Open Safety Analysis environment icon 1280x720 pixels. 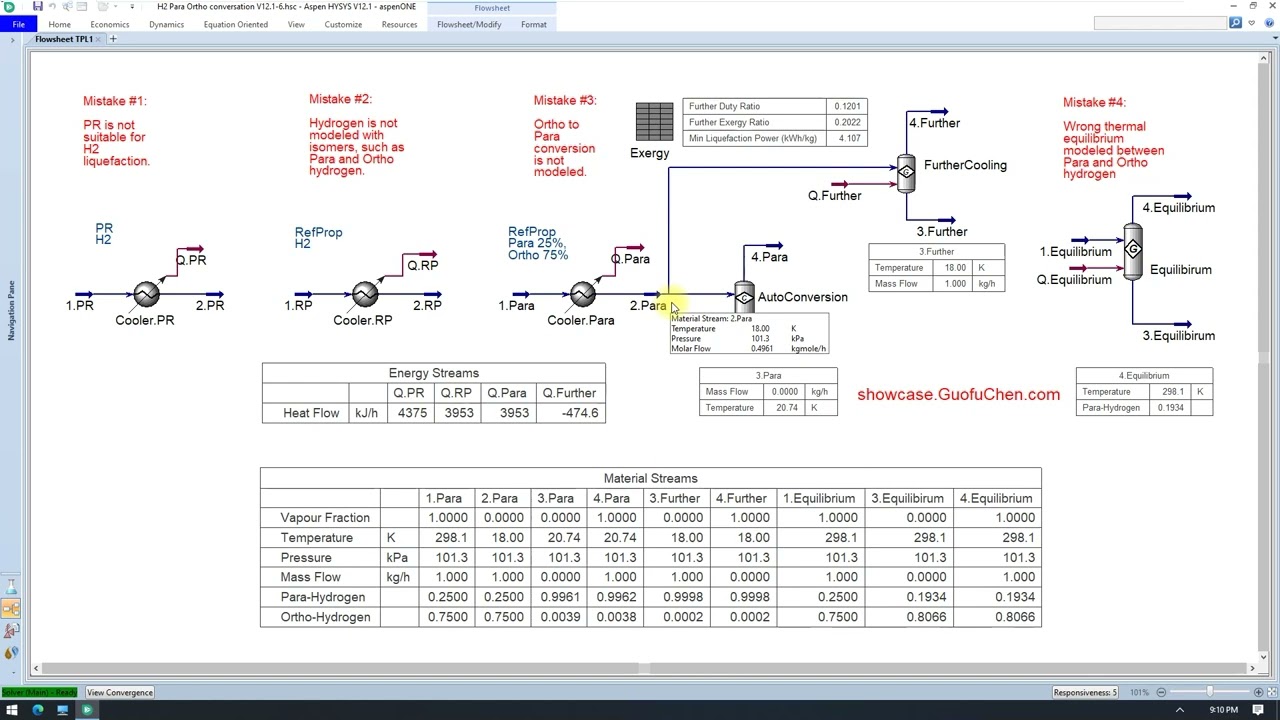(11, 631)
